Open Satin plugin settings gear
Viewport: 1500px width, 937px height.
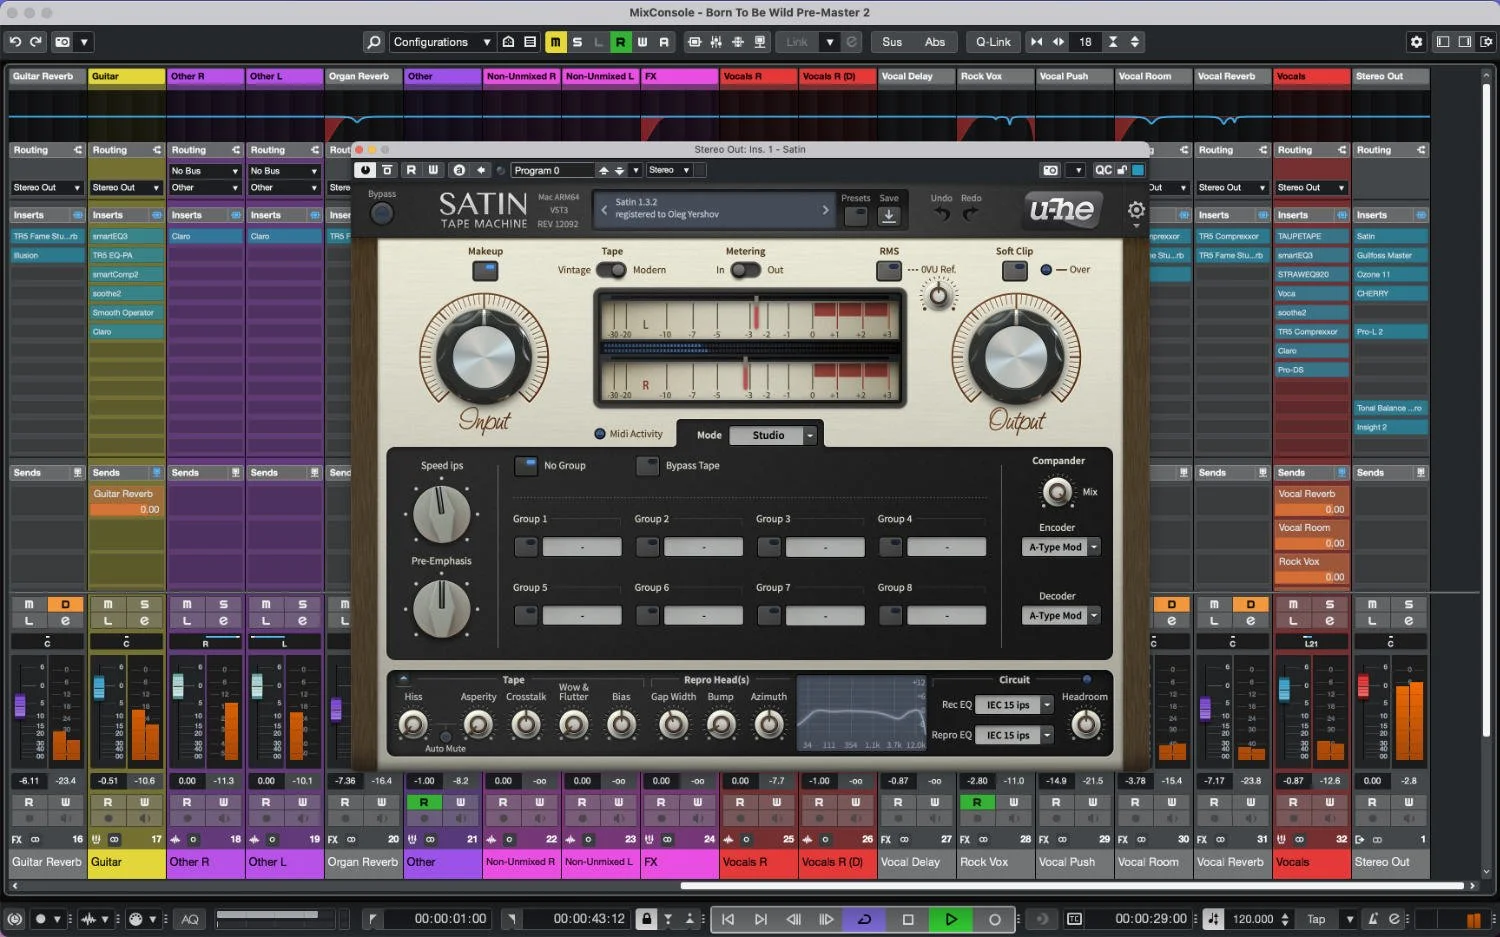coord(1136,210)
